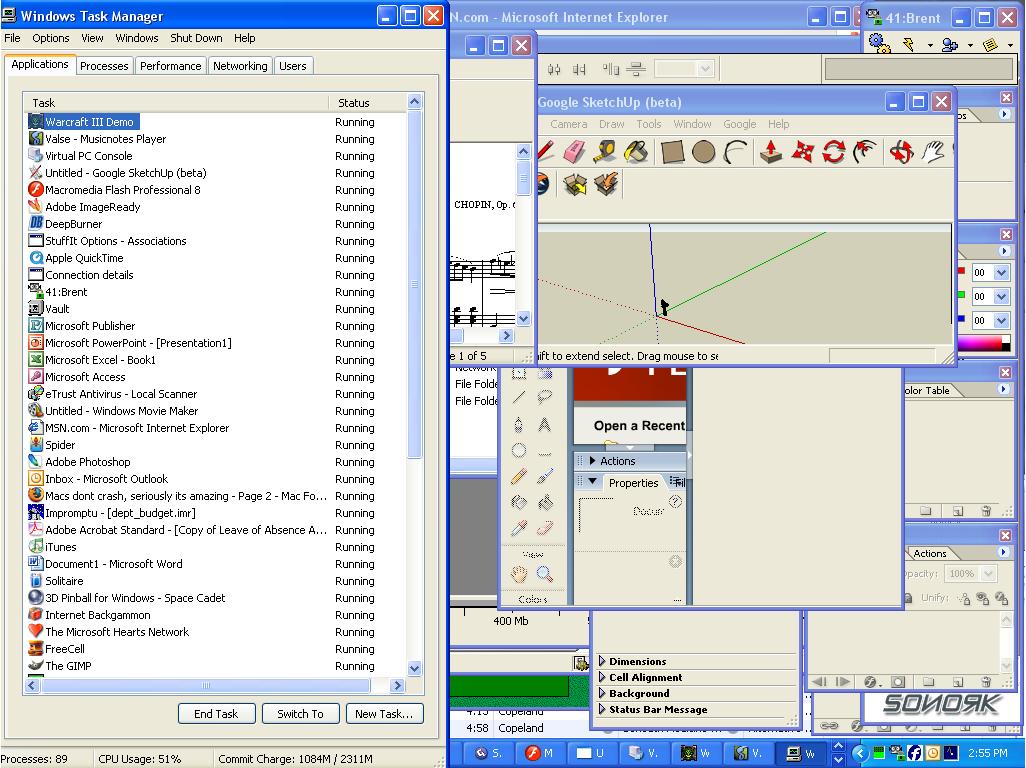This screenshot has height=768, width=1026.
Task: Select iTunes in the task list
Action: coord(61,547)
